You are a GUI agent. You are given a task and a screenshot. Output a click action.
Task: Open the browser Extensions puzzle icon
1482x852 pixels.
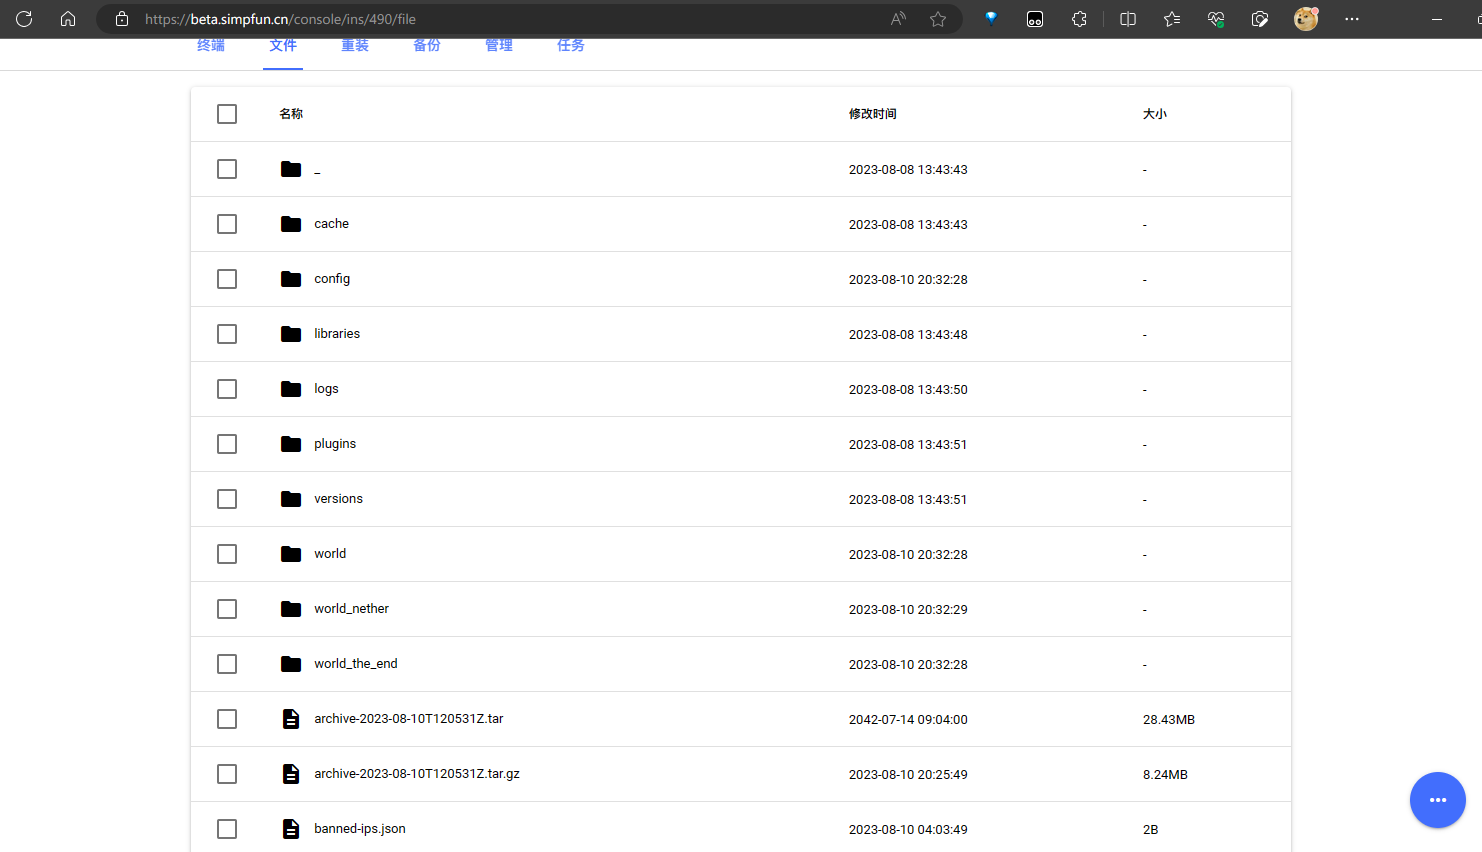click(x=1079, y=19)
